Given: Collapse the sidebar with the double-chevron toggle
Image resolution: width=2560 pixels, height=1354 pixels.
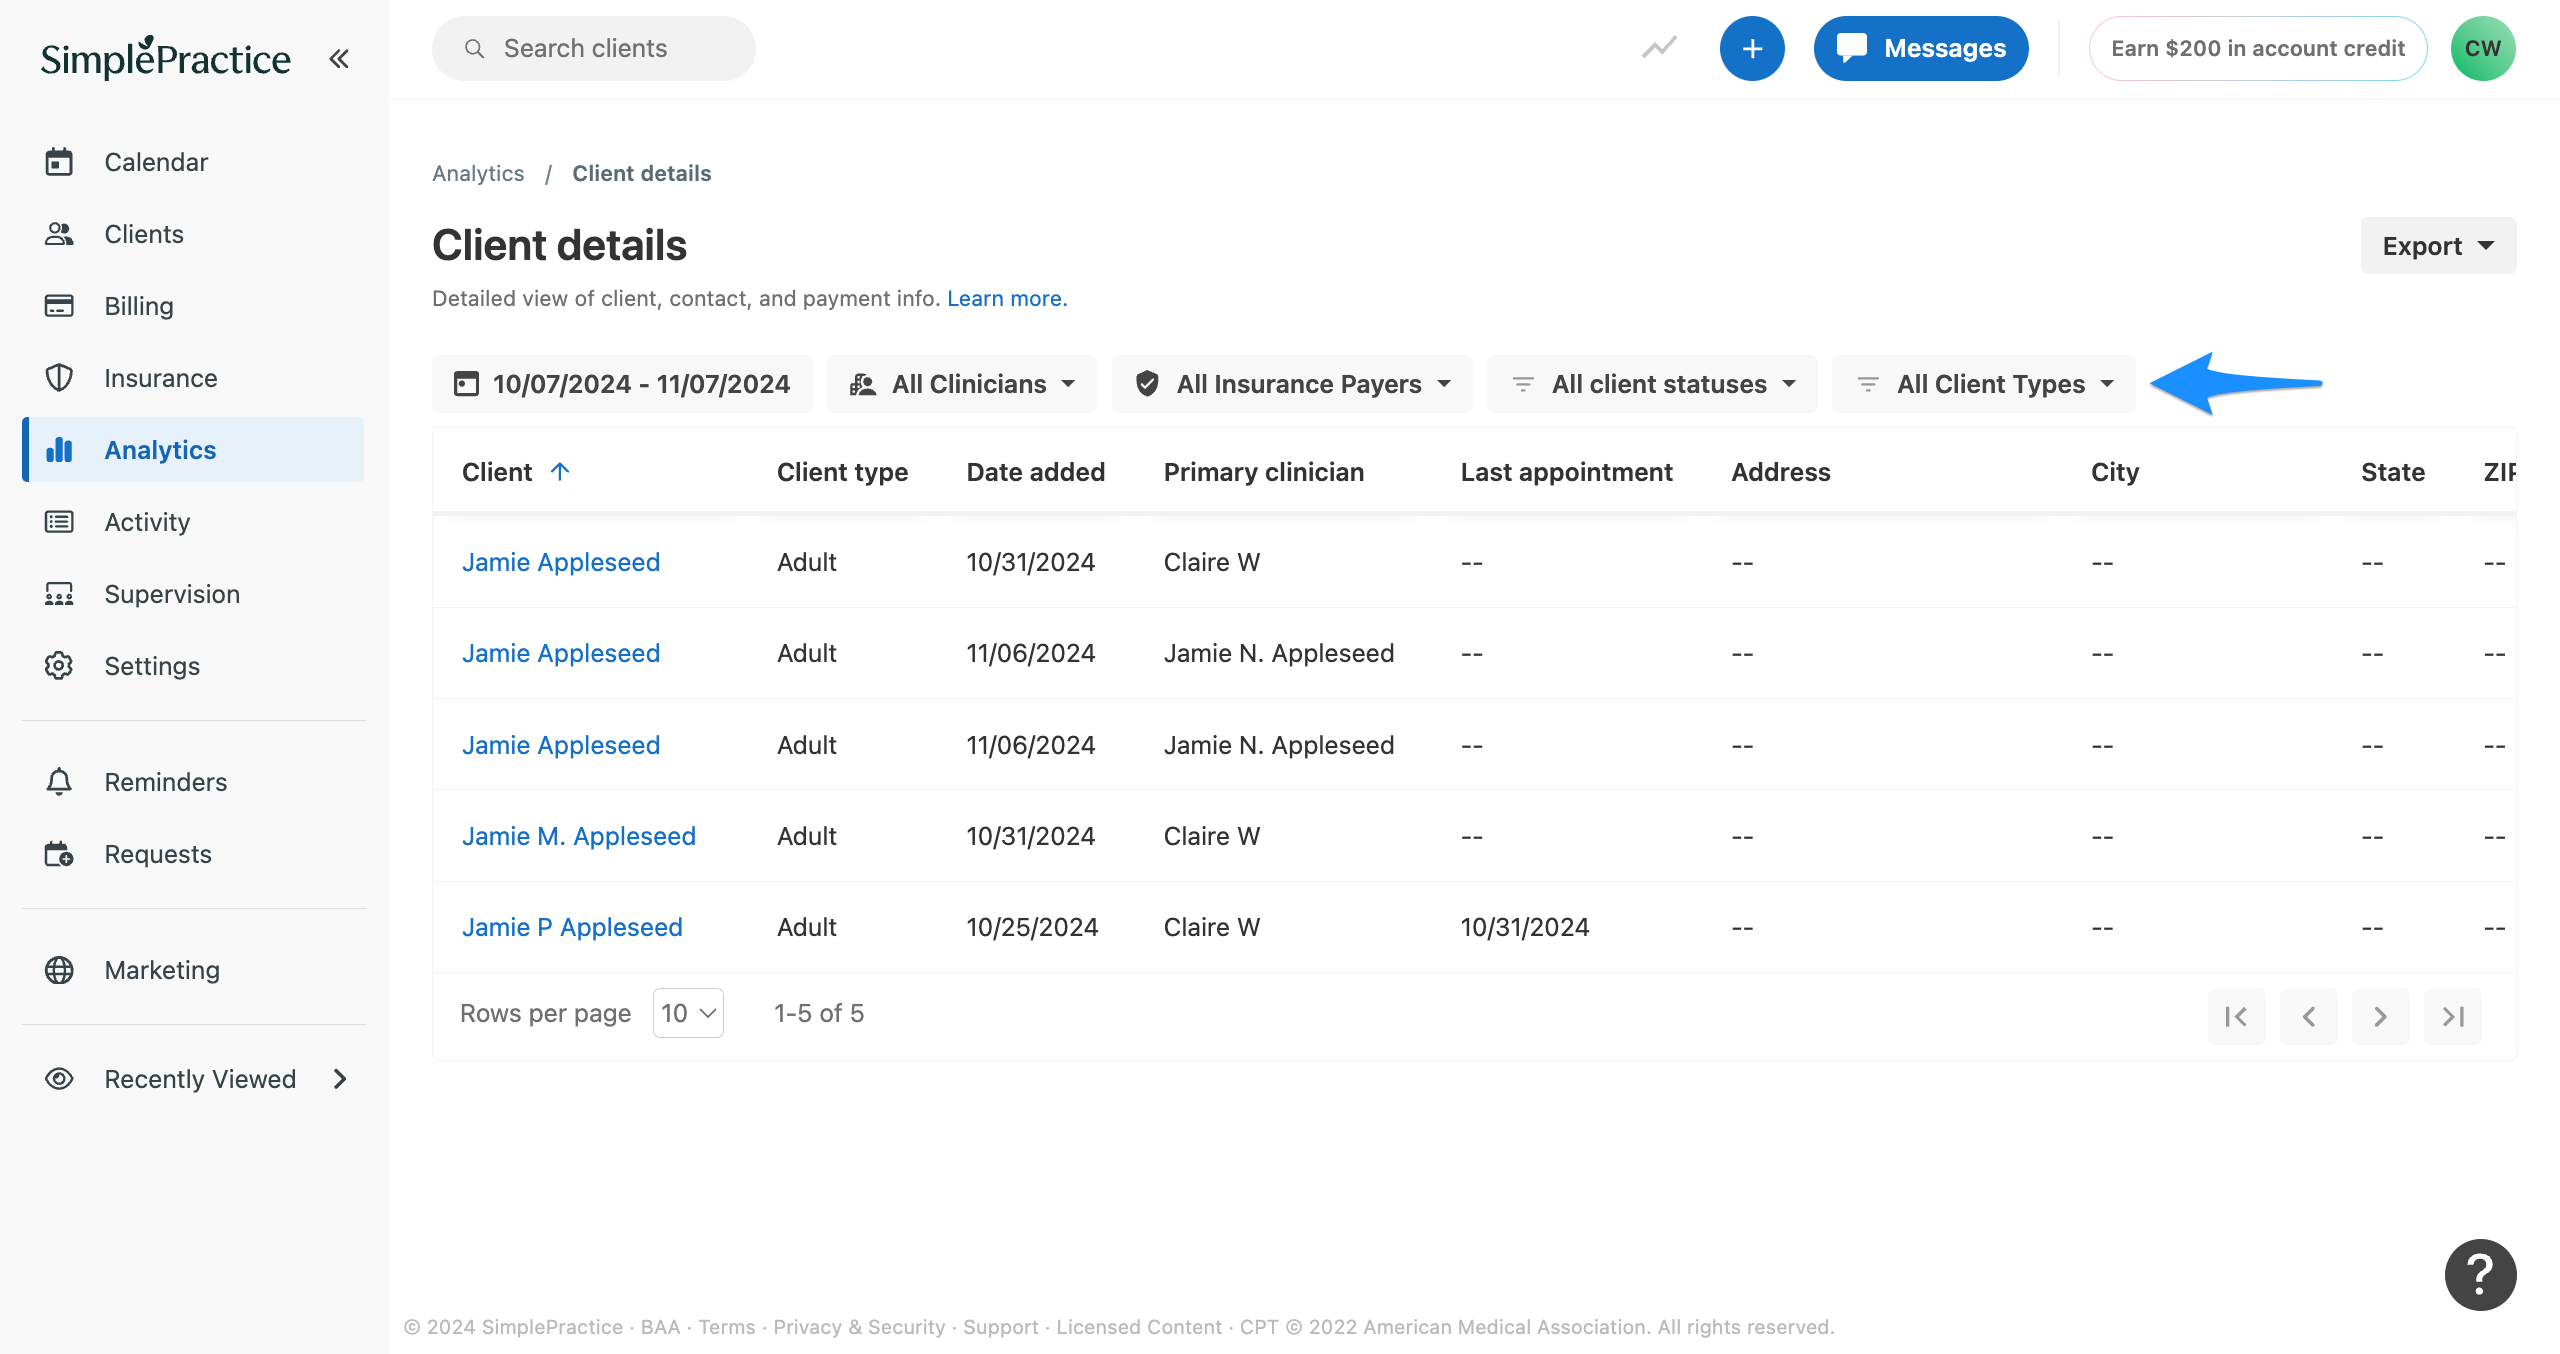Looking at the screenshot, I should (x=338, y=58).
